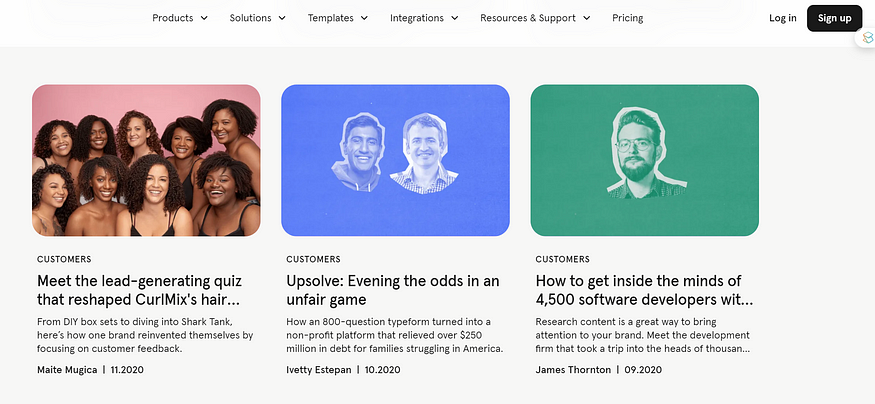Click author name James Thornton

click(x=573, y=370)
